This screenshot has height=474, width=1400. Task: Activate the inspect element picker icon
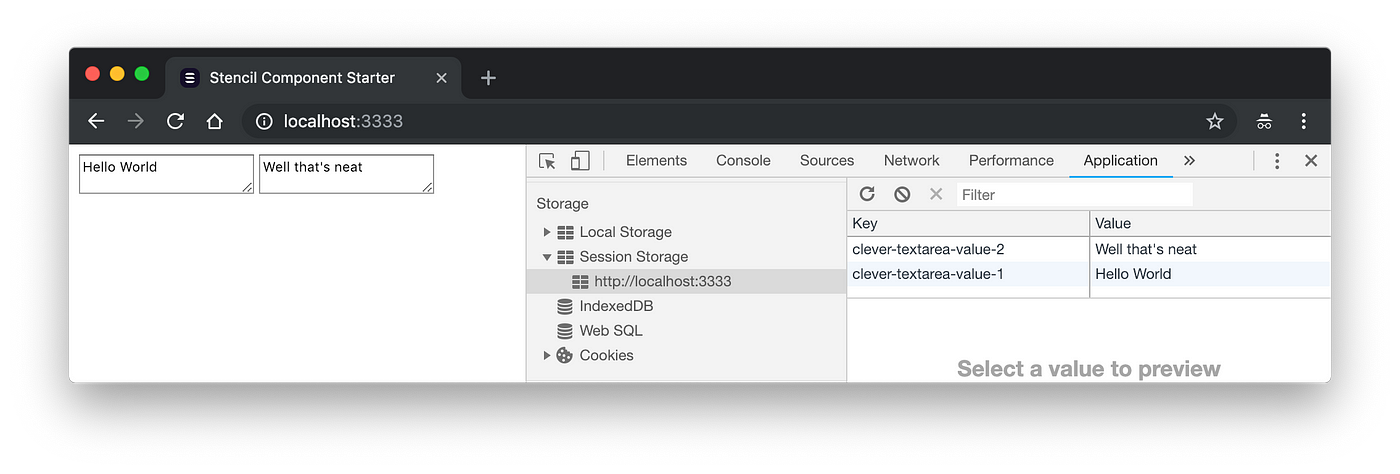547,161
